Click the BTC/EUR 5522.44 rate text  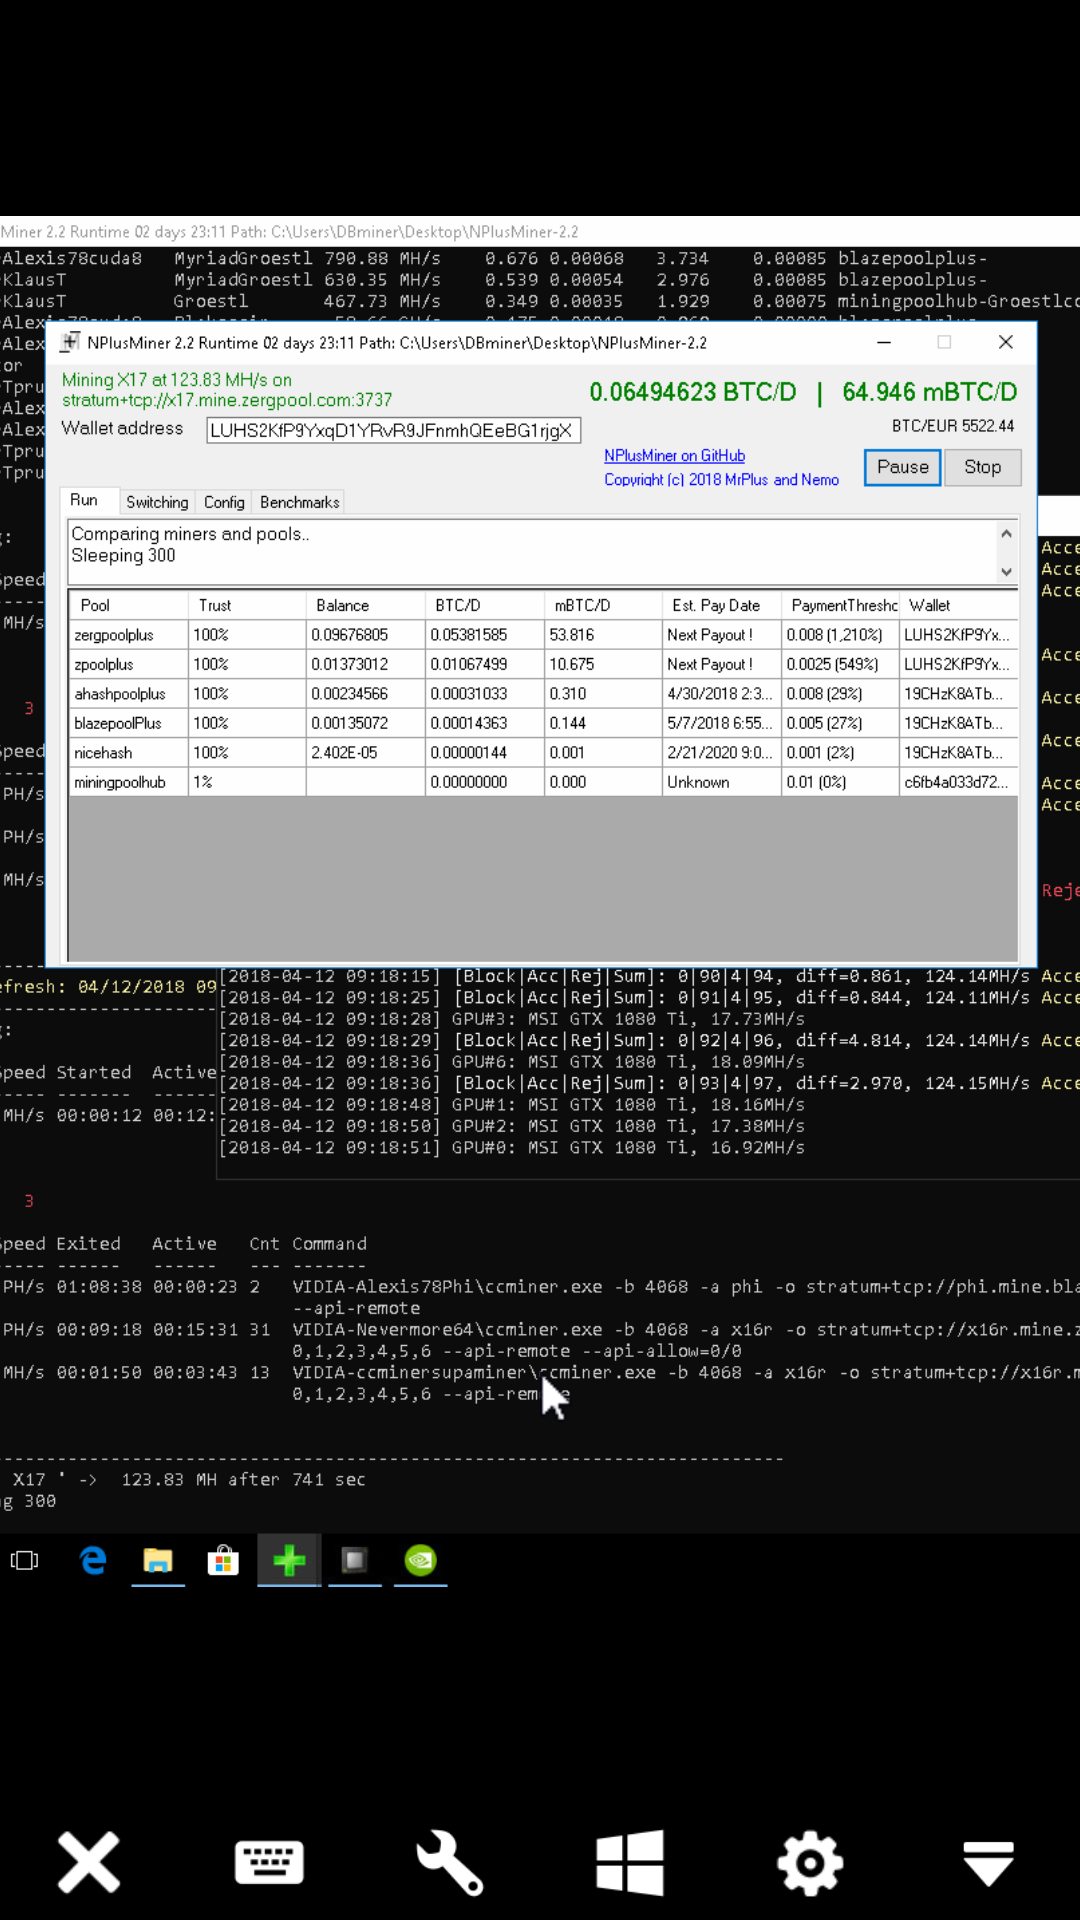tap(953, 426)
